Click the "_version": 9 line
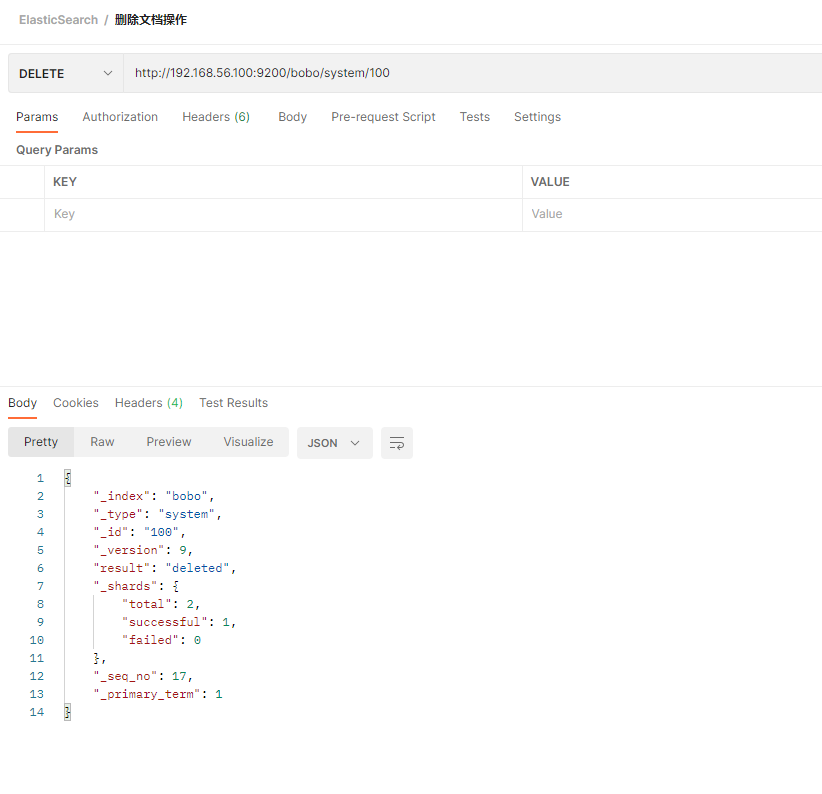Image resolution: width=822 pixels, height=794 pixels. tap(143, 550)
